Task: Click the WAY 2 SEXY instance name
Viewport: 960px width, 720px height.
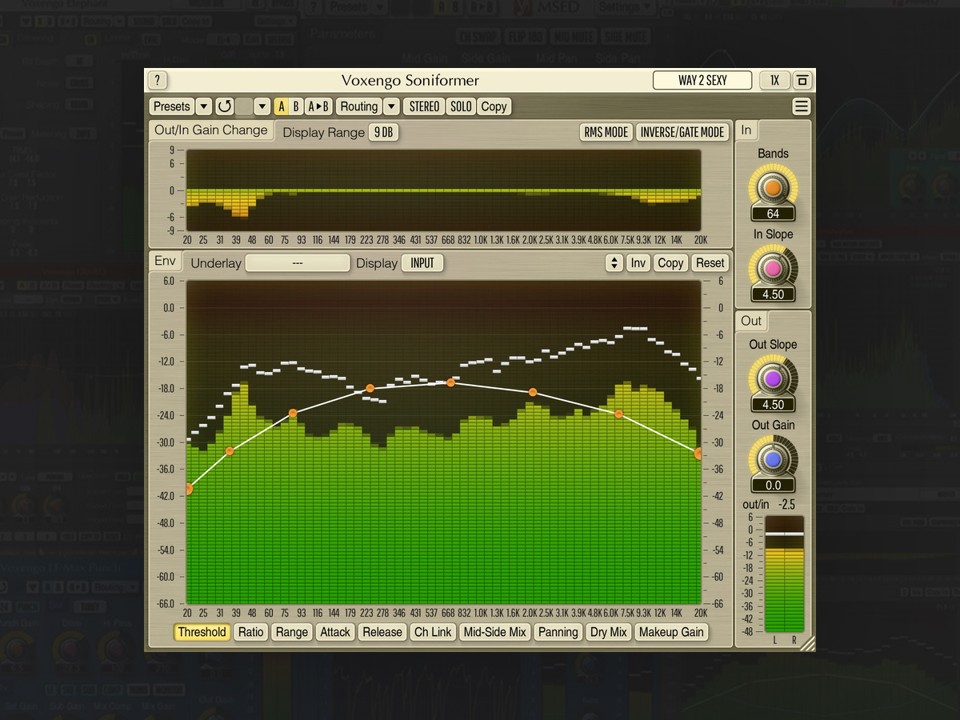Action: click(x=702, y=80)
